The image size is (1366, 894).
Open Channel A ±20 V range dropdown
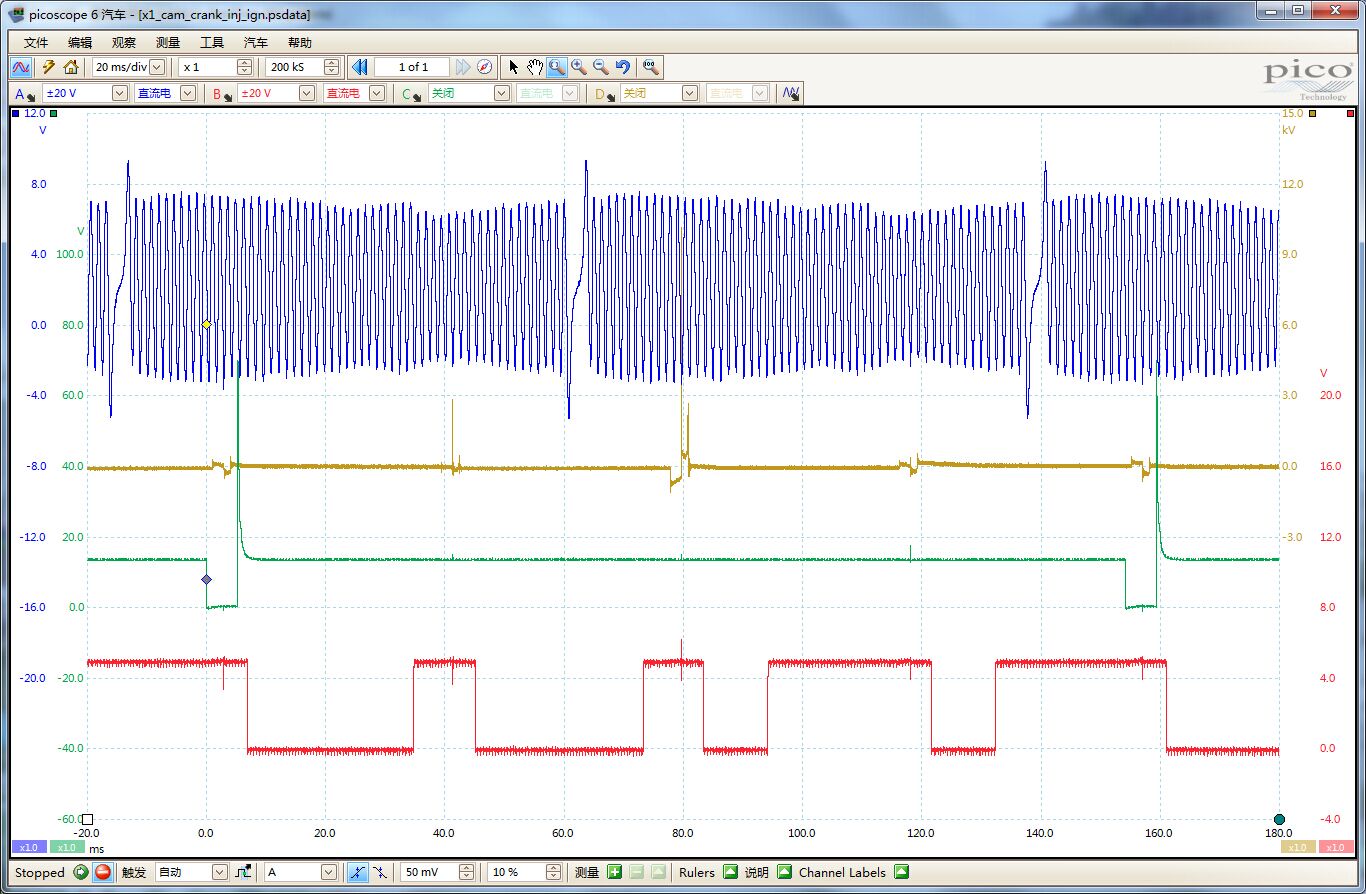tap(119, 93)
